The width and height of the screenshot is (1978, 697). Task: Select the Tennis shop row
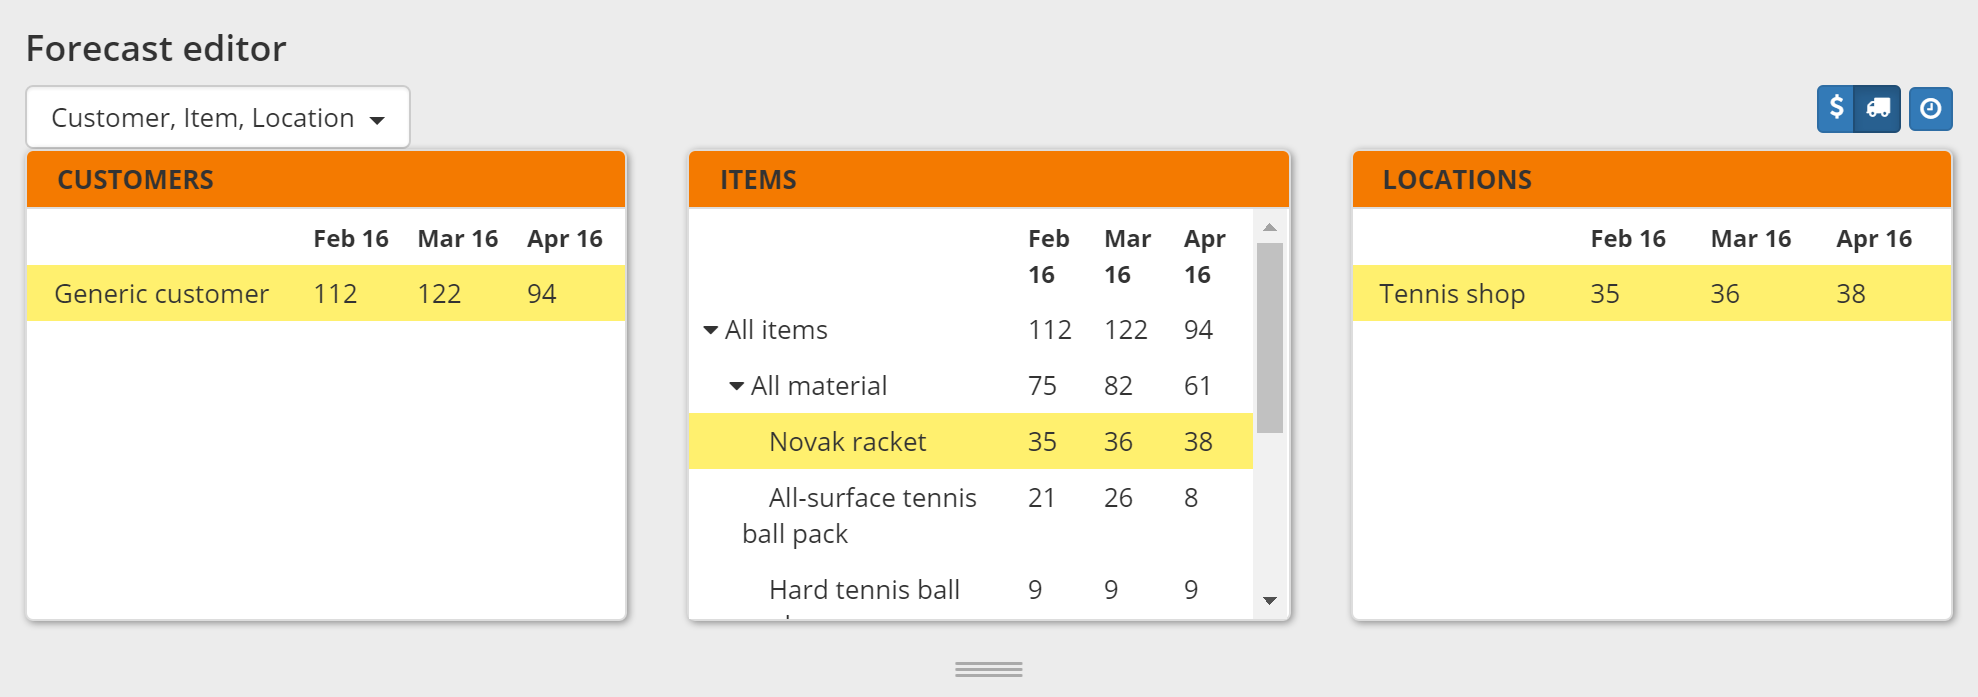1452,293
